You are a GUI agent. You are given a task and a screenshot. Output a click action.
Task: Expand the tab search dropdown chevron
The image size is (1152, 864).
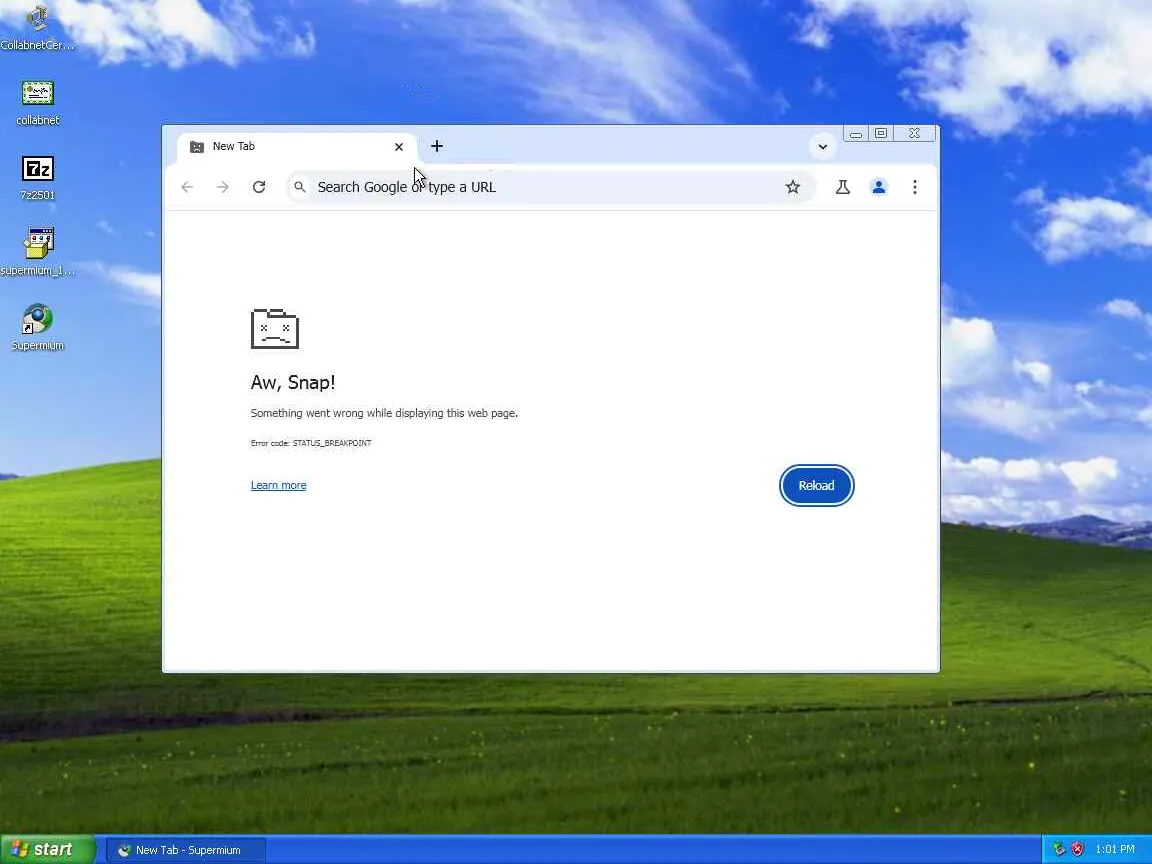click(823, 146)
